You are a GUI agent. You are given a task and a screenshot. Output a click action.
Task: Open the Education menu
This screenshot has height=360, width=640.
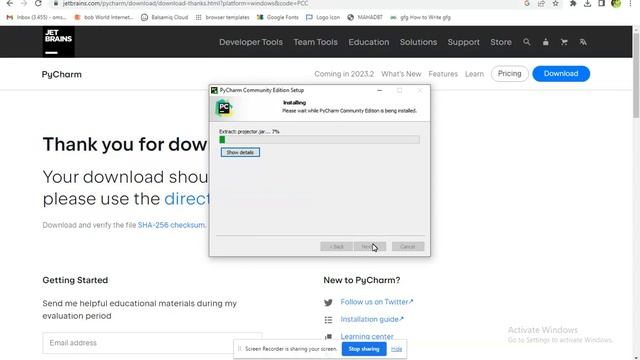[x=369, y=42]
